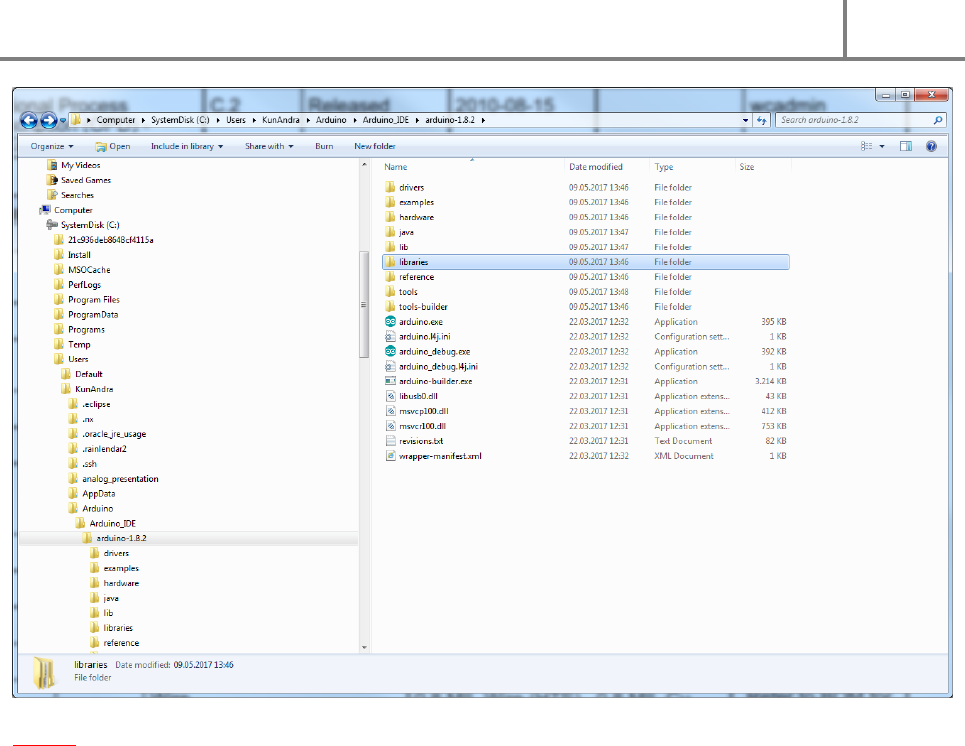Click the msvcp100.dll file icon
This screenshot has height=746, width=965.
(x=390, y=411)
